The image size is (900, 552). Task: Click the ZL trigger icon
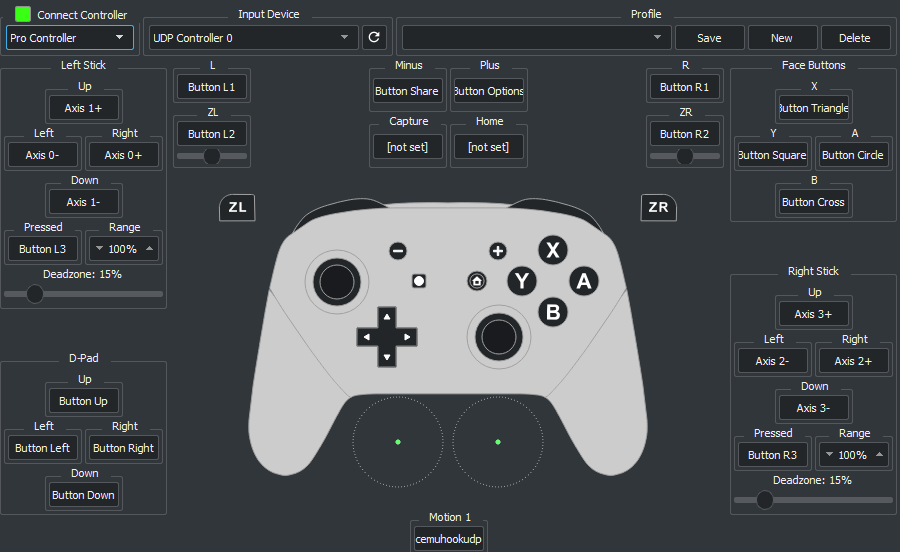pos(237,207)
